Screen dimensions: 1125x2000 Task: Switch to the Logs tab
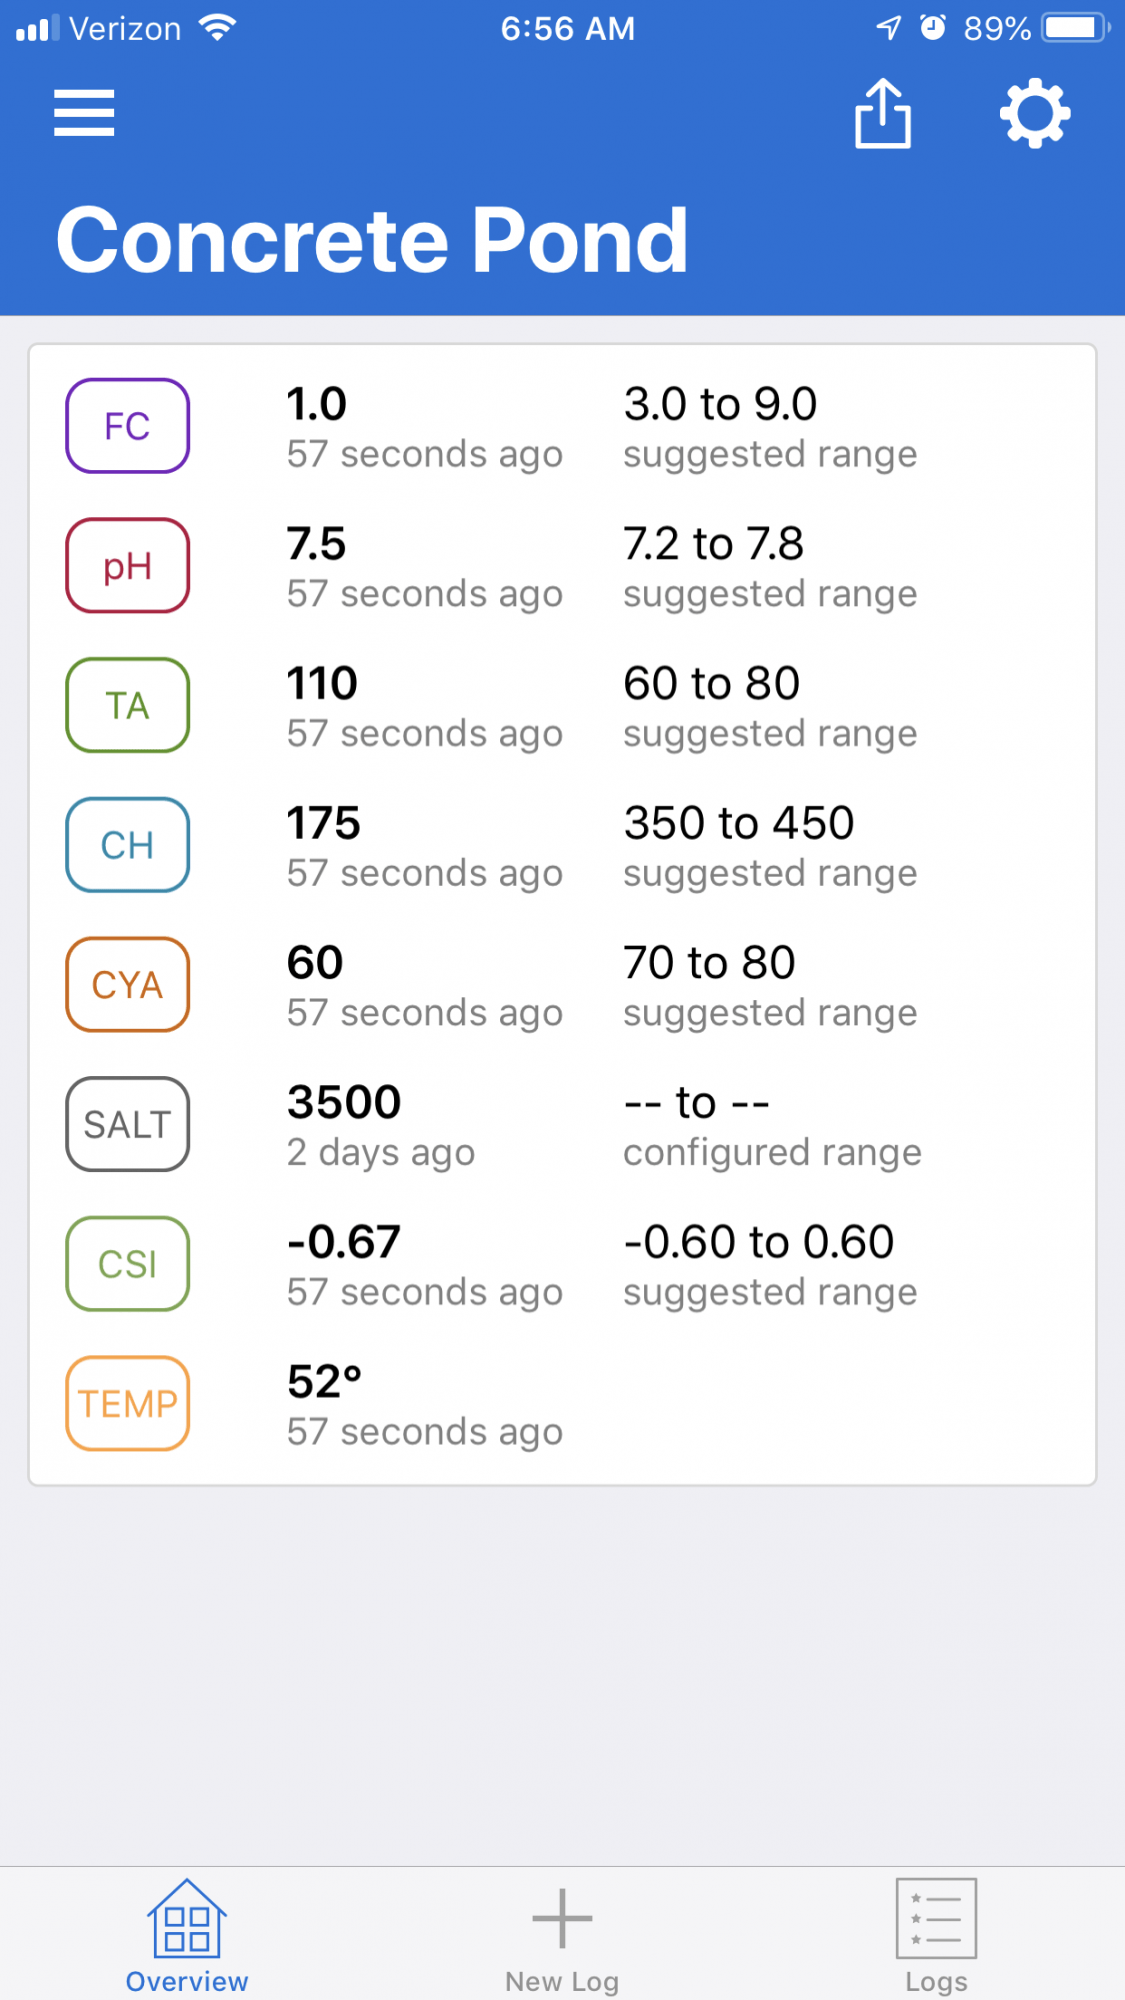937,1936
